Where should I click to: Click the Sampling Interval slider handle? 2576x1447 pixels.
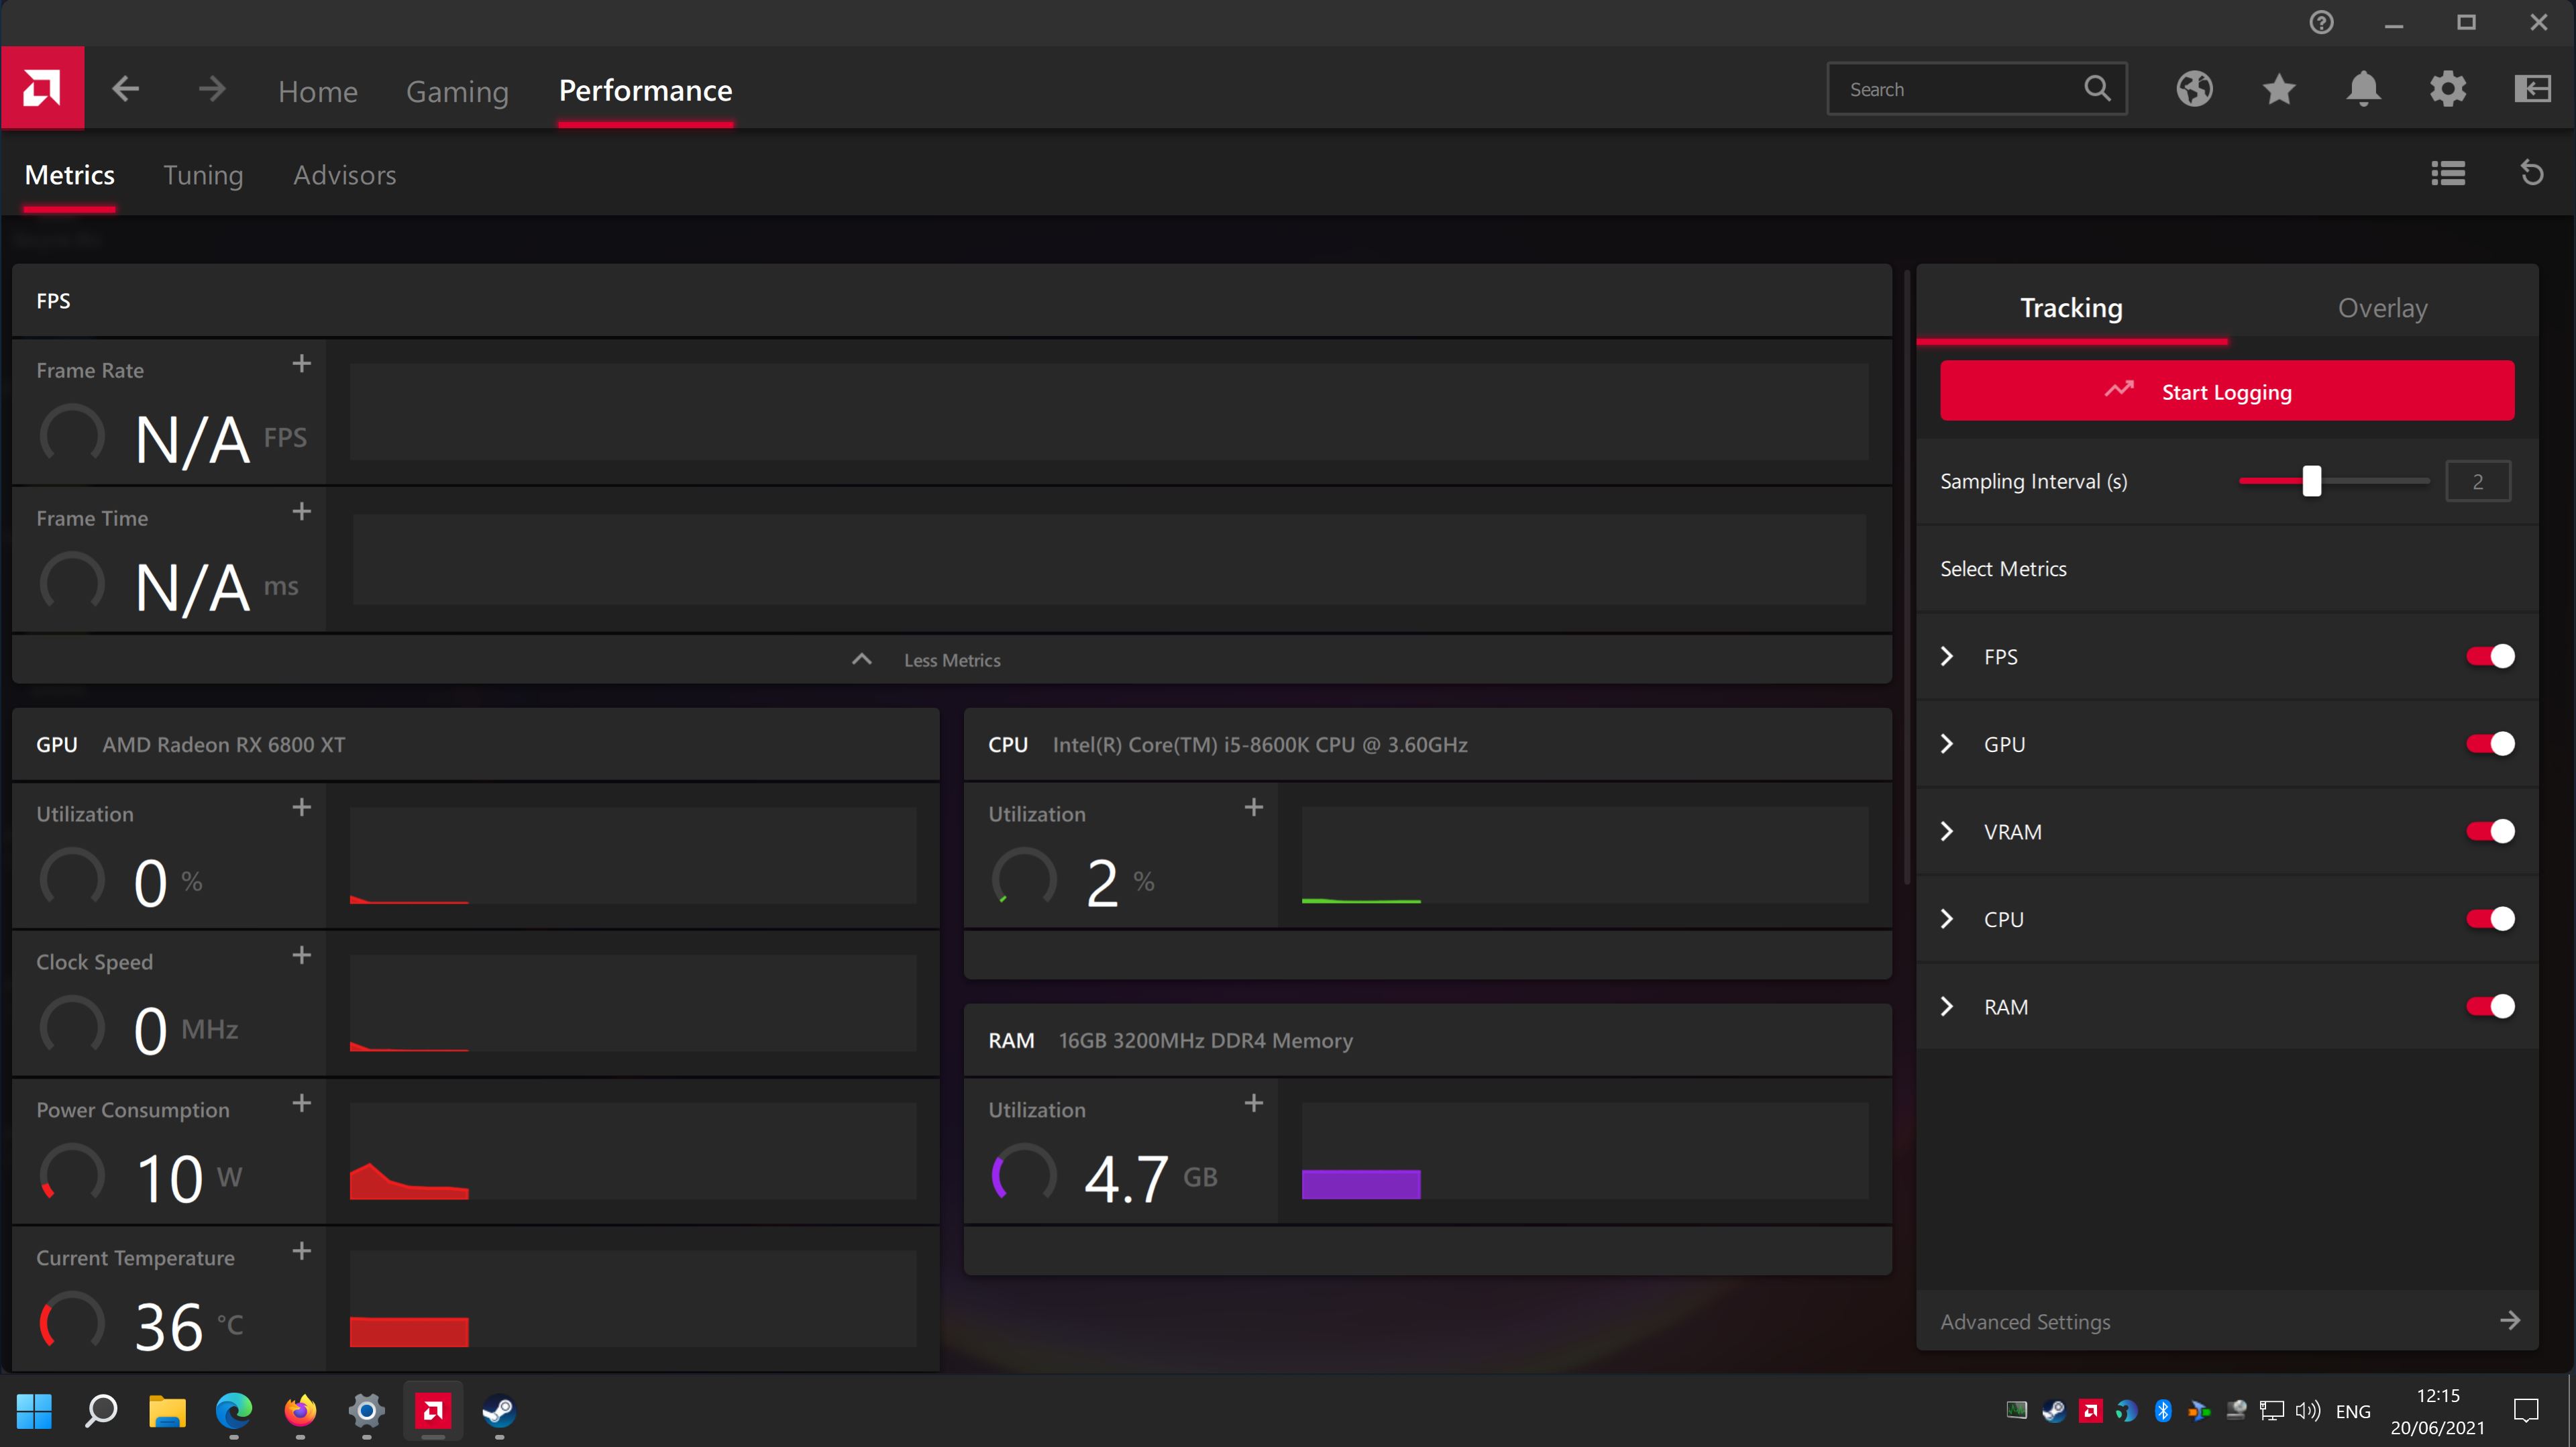tap(2311, 481)
